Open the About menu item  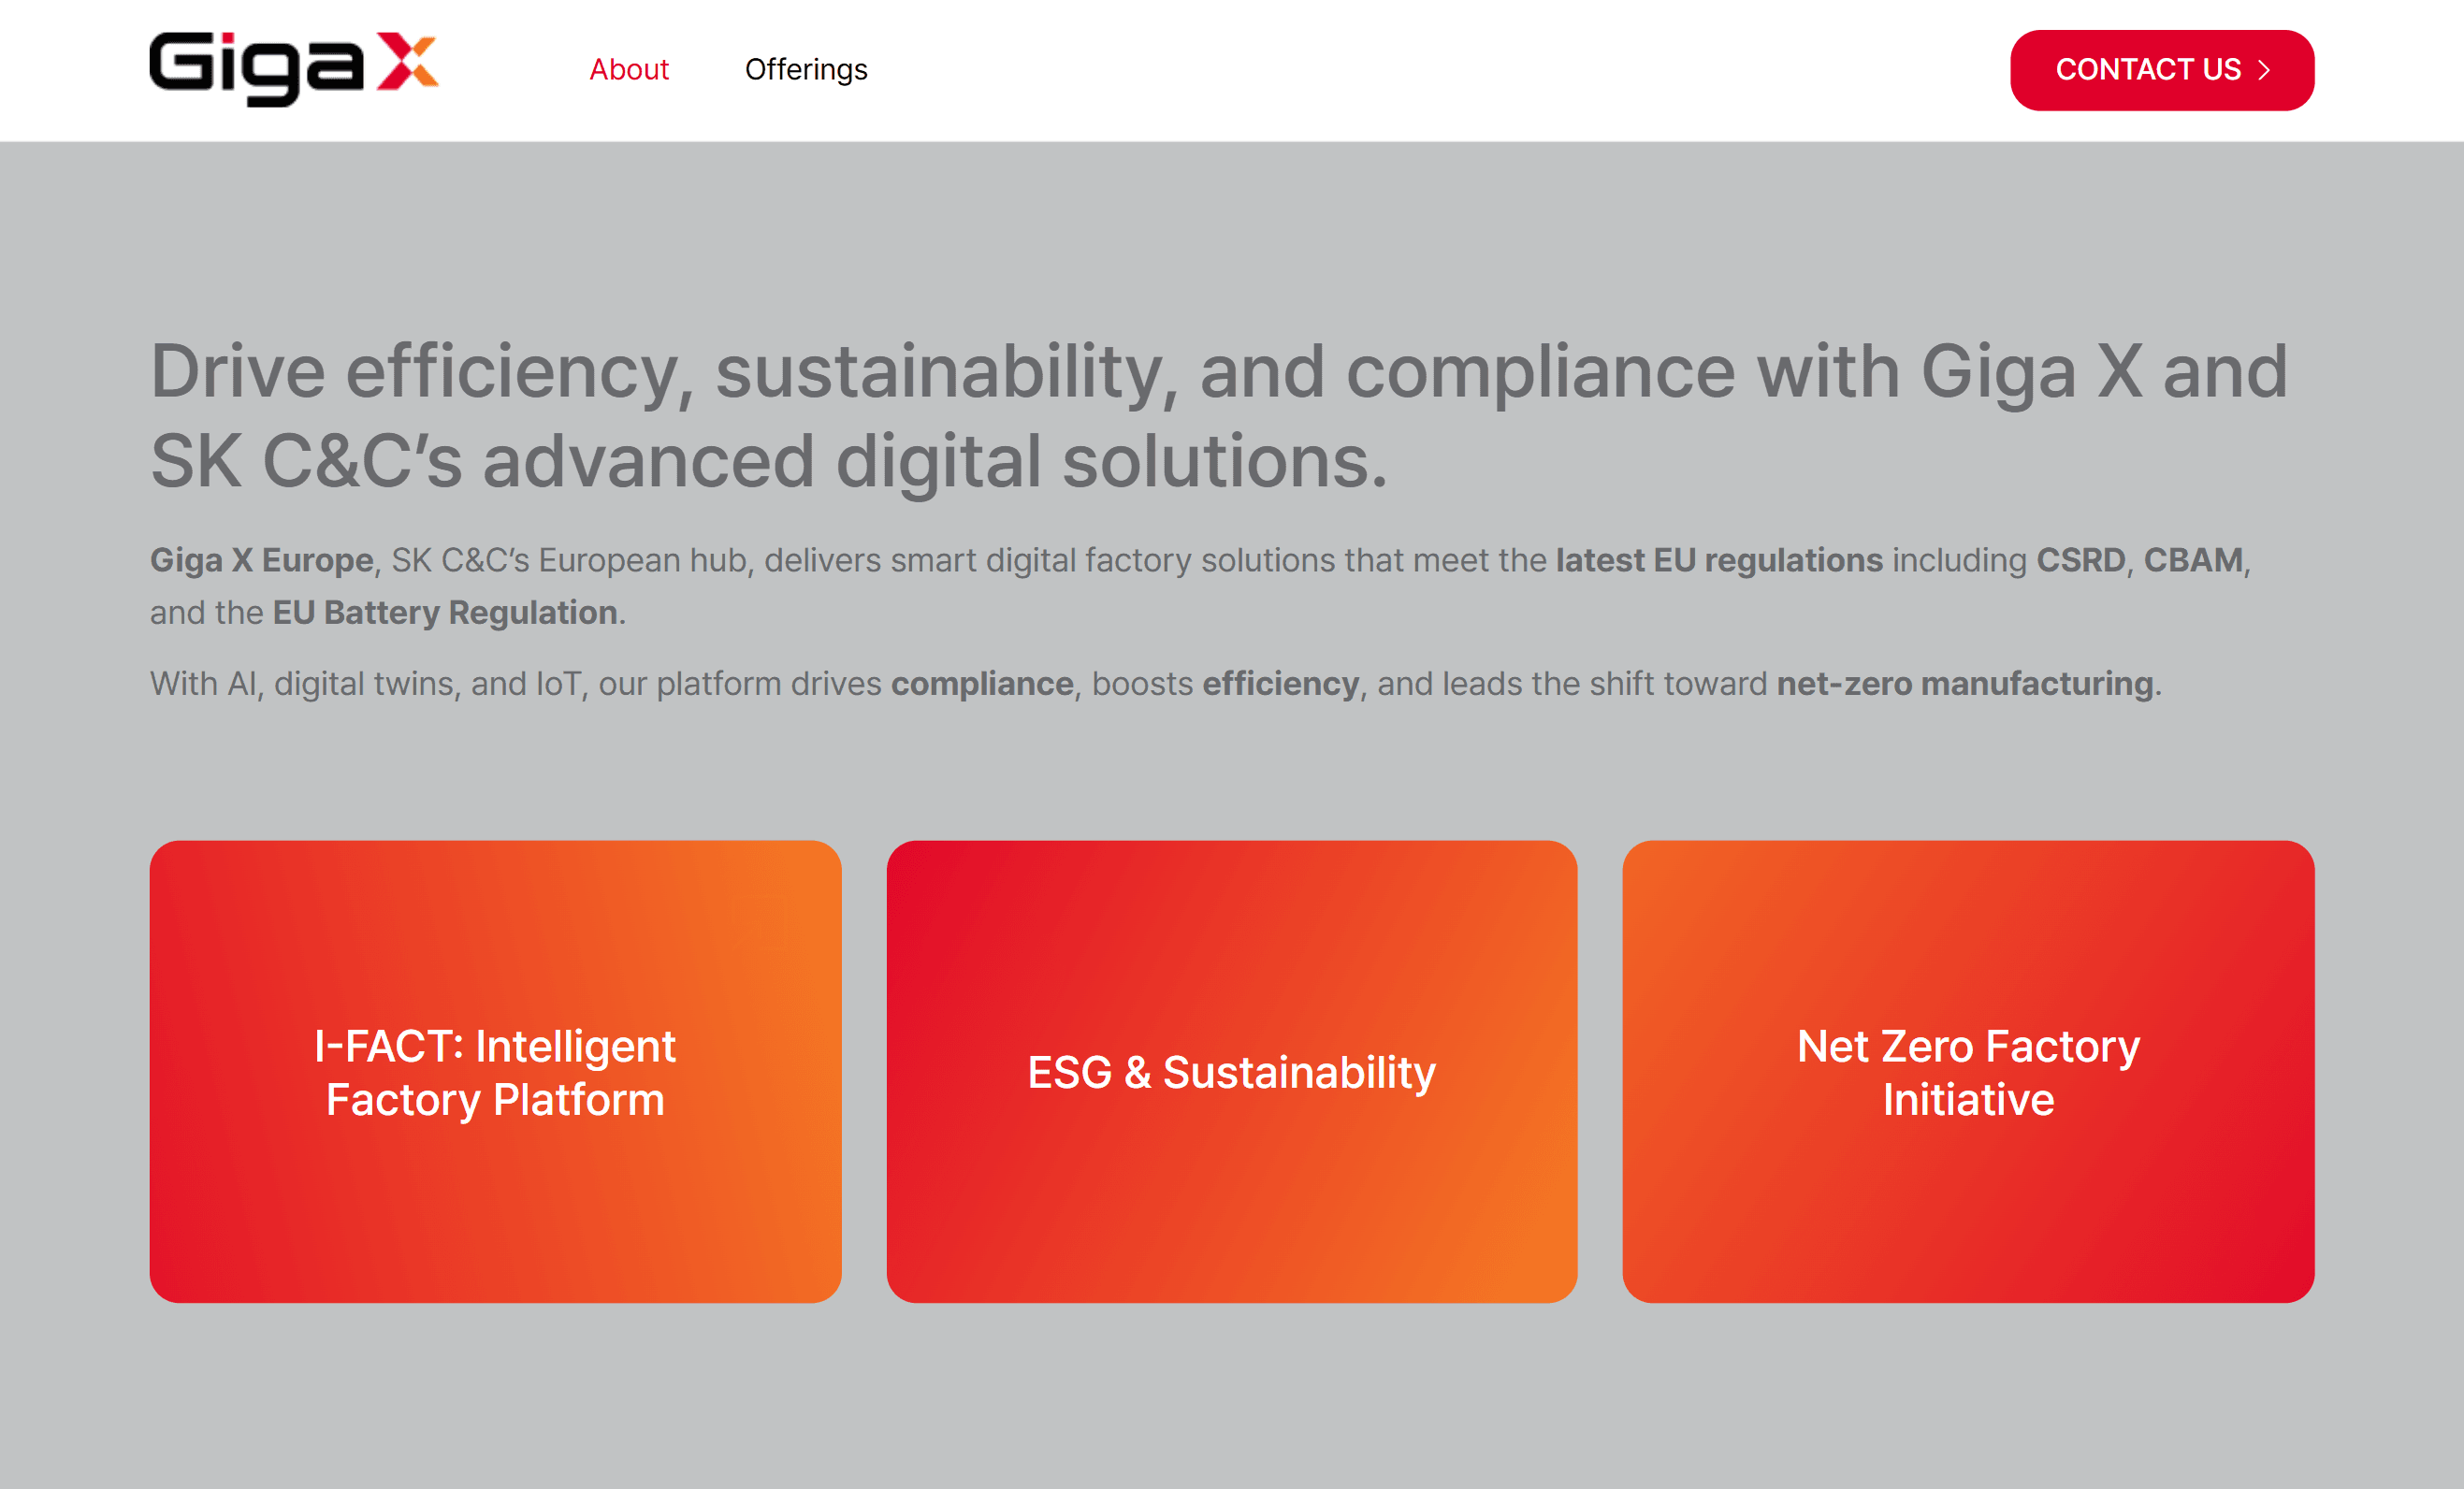[628, 70]
